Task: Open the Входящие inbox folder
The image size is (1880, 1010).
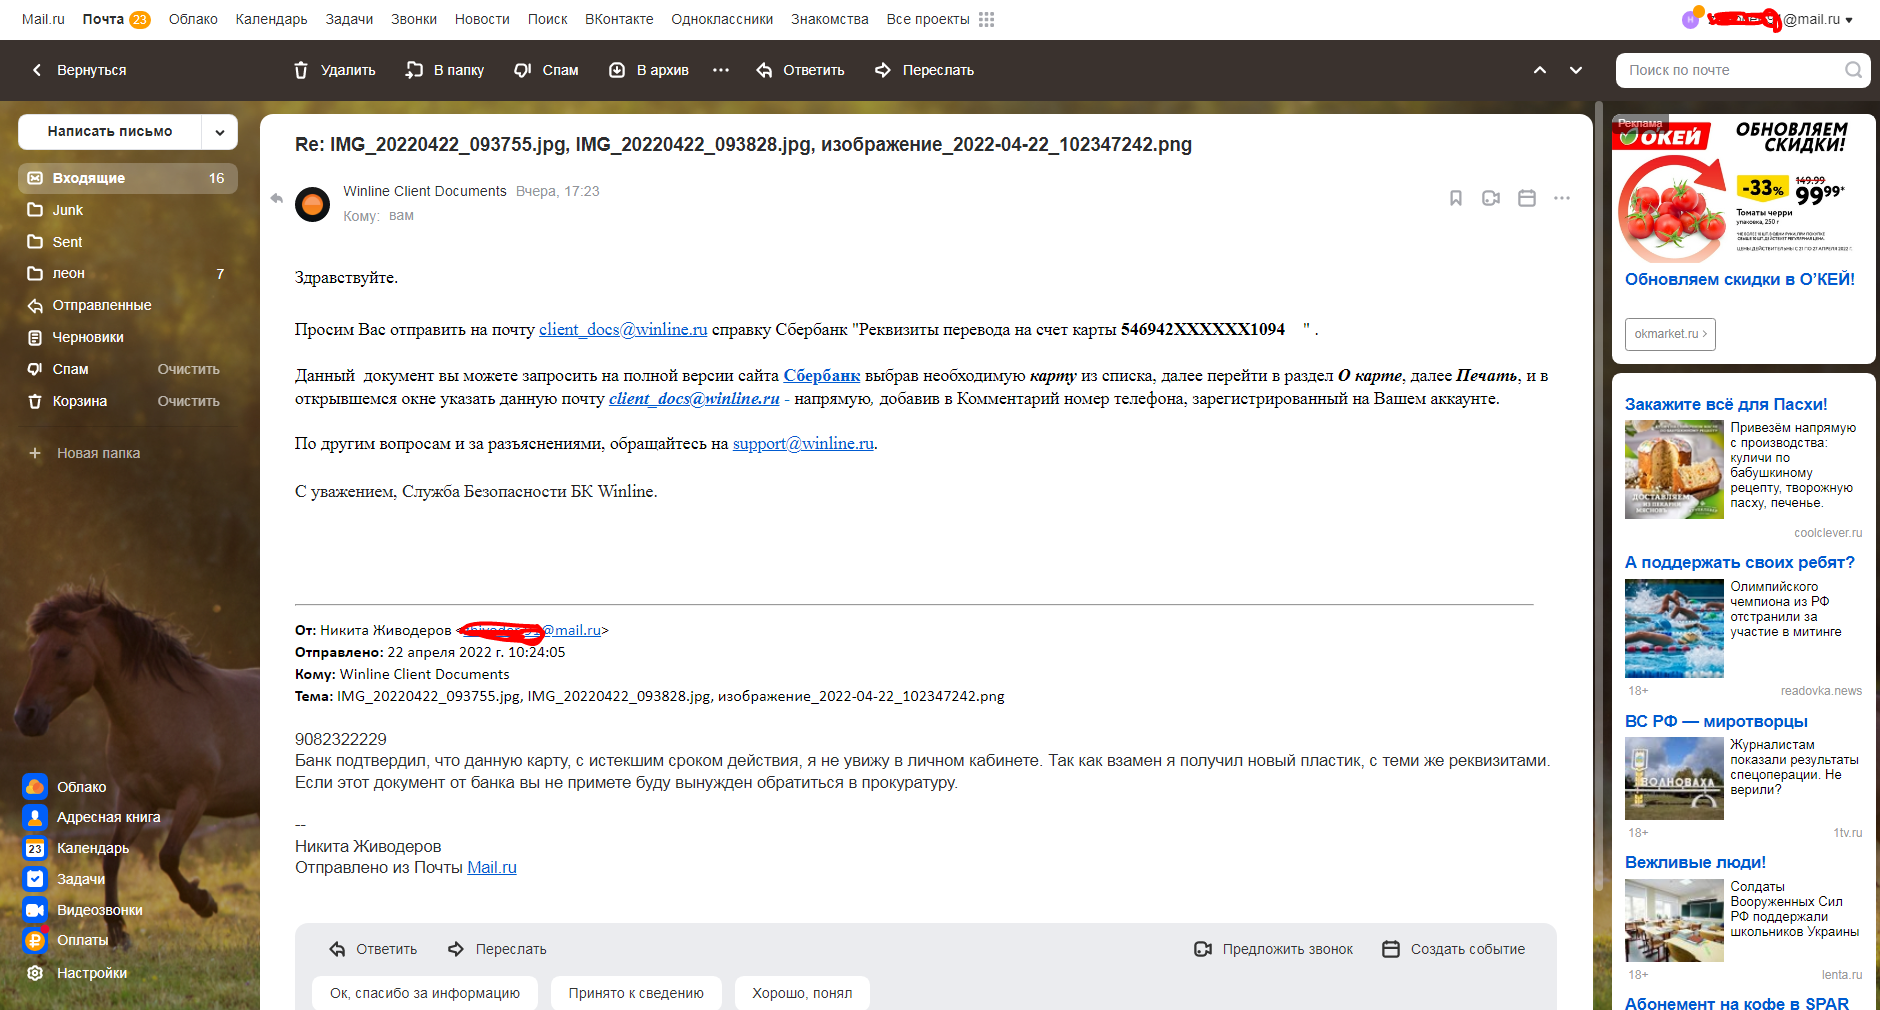Action: (89, 178)
